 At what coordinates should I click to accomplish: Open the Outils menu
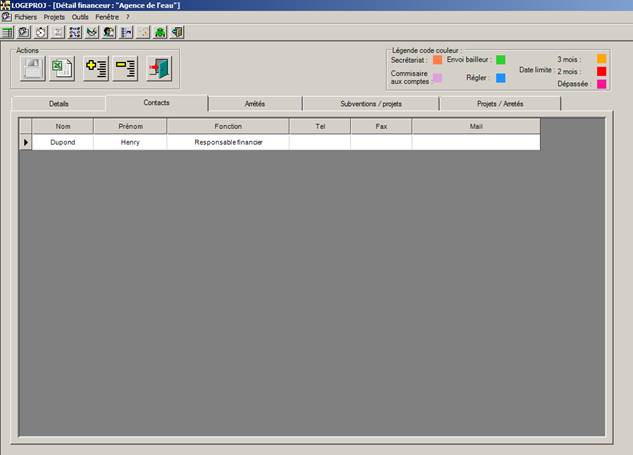click(80, 17)
